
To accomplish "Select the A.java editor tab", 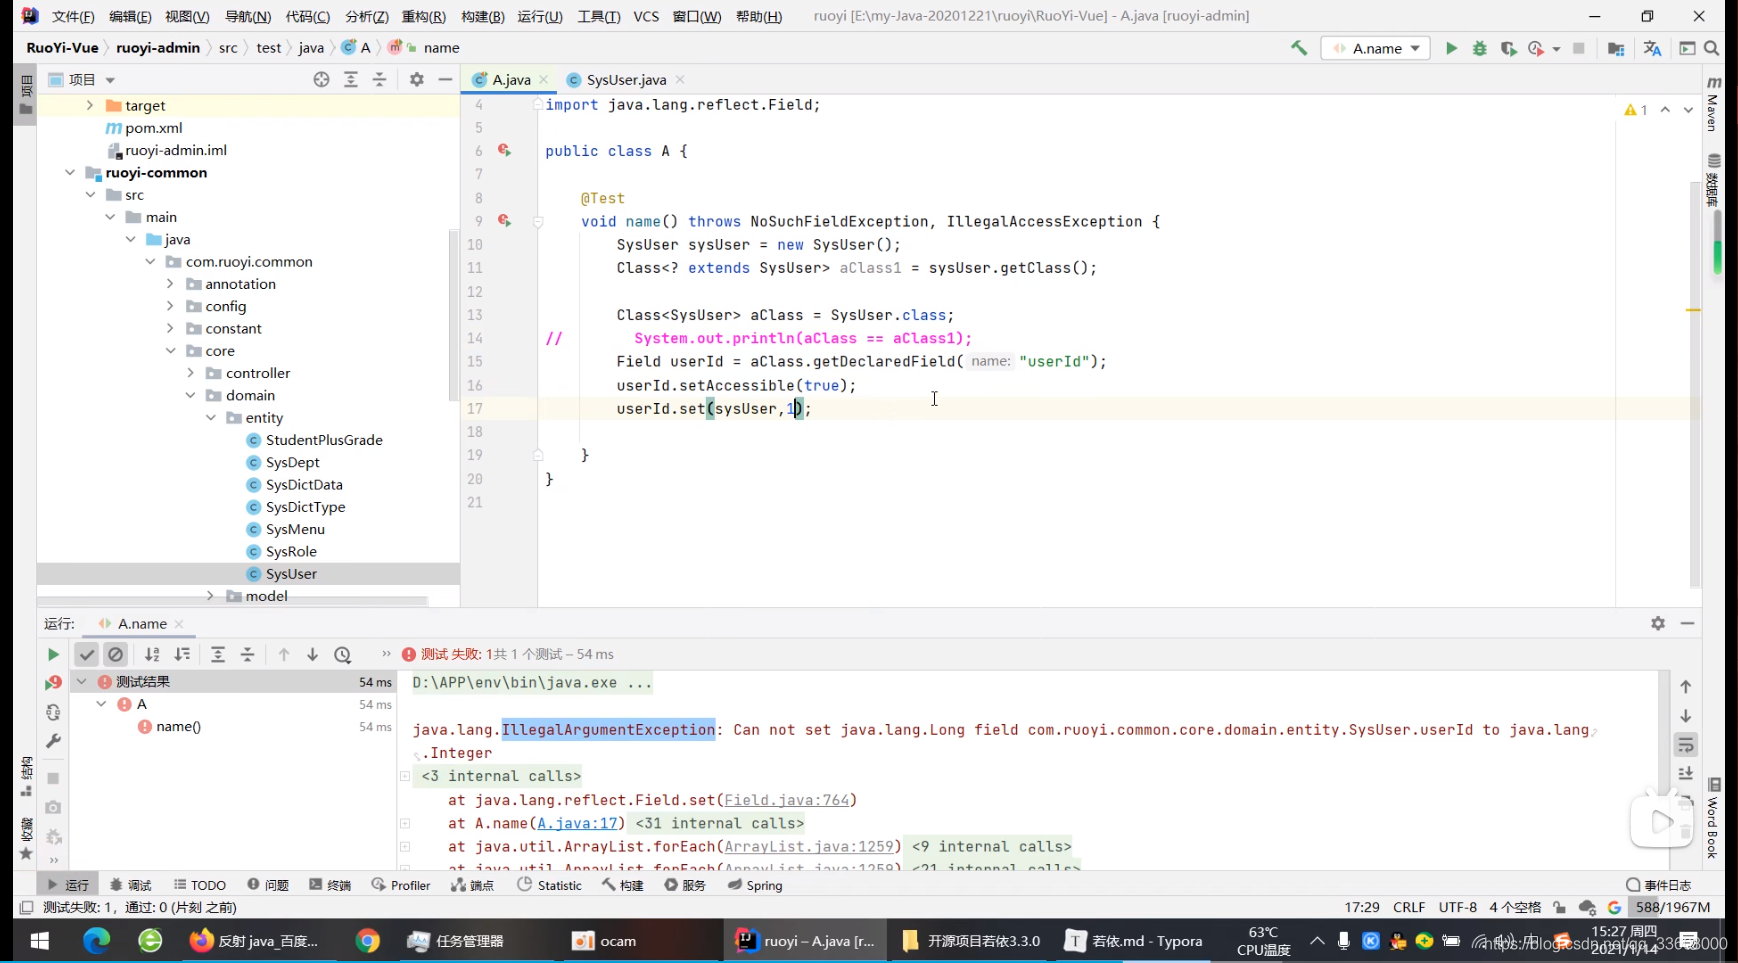I will coord(511,79).
